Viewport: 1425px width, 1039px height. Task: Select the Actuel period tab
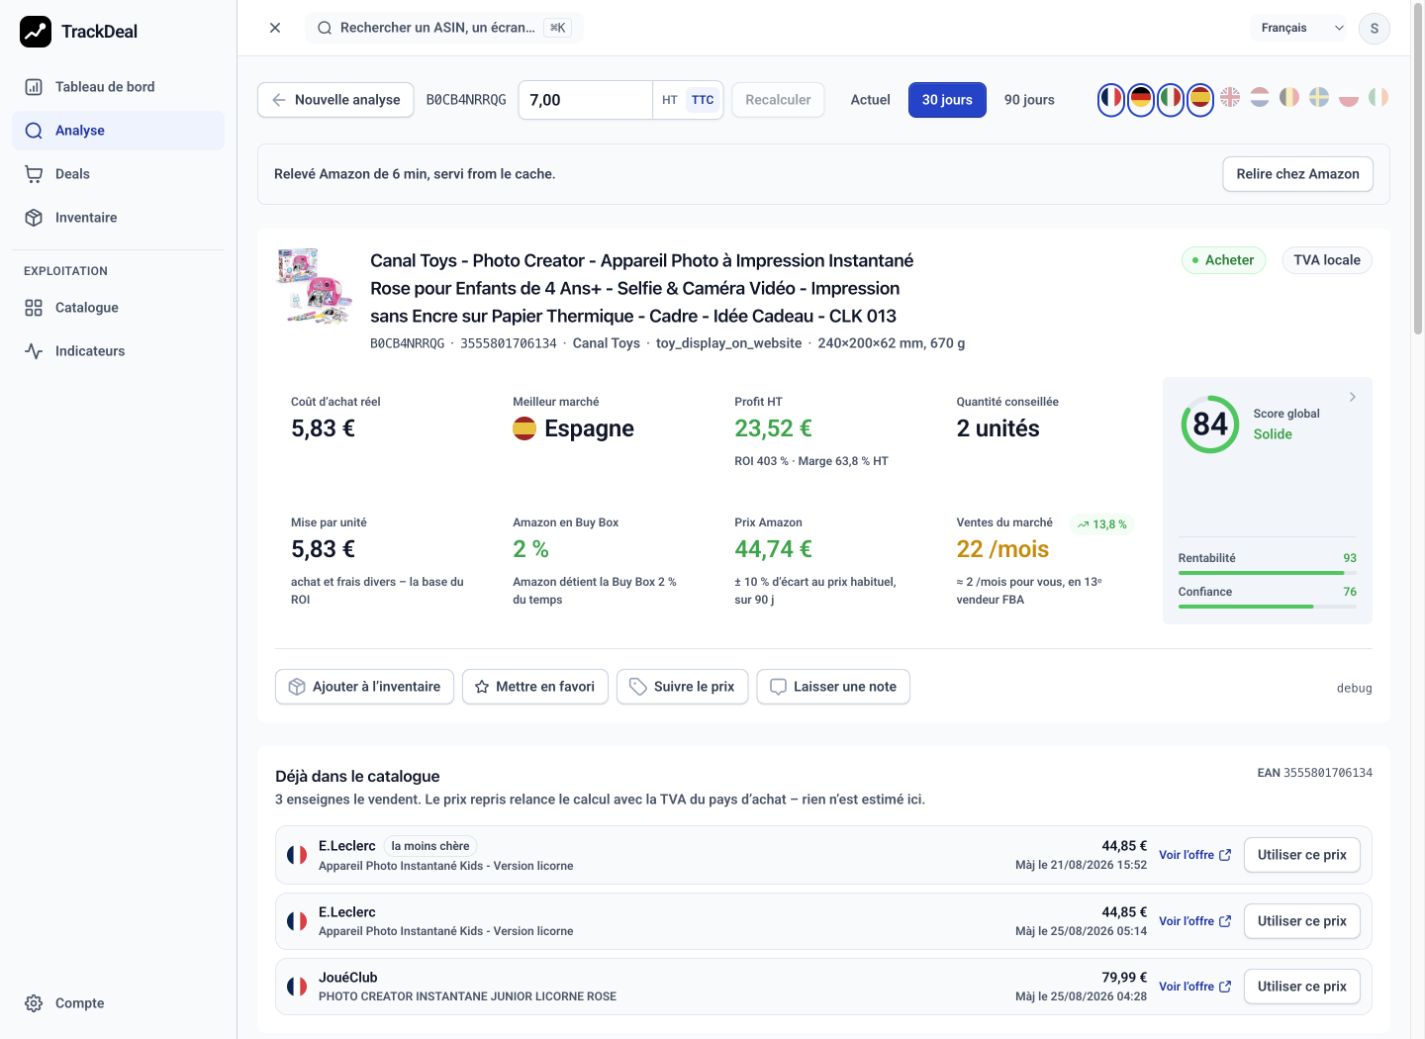pos(870,100)
